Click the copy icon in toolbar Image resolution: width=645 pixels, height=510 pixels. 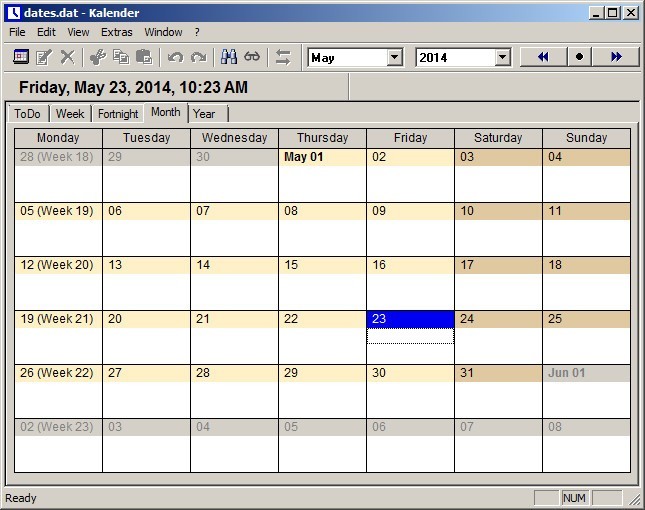pyautogui.click(x=121, y=57)
